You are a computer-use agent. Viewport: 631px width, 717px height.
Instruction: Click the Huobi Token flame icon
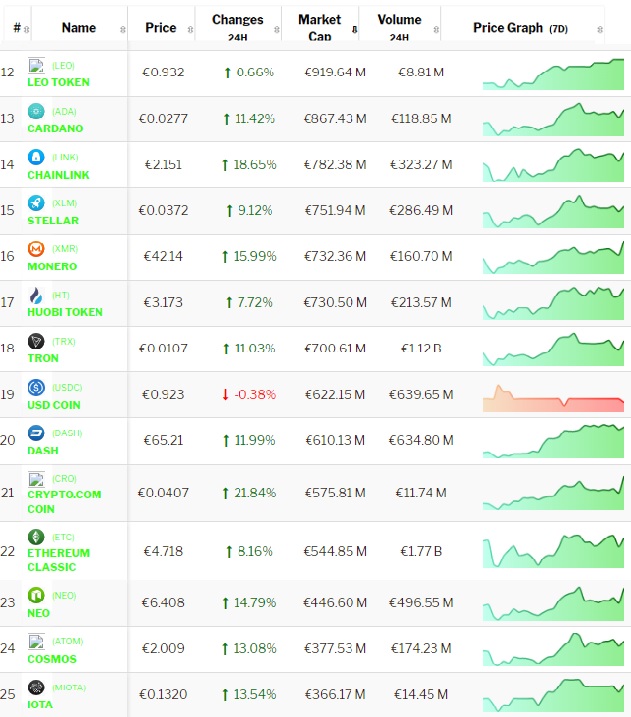36,295
